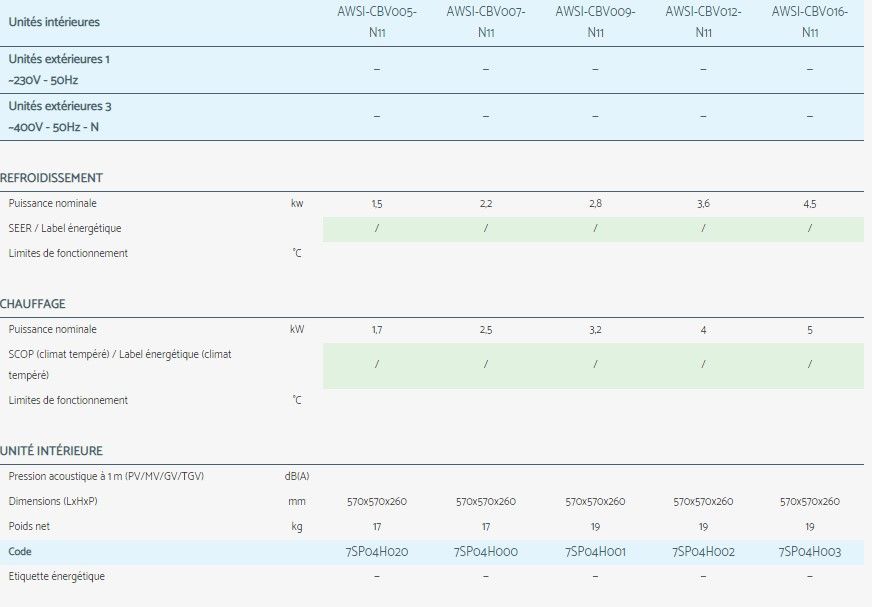This screenshot has width=872, height=607.
Task: Select product code 7SP04H001
Action: (x=595, y=552)
